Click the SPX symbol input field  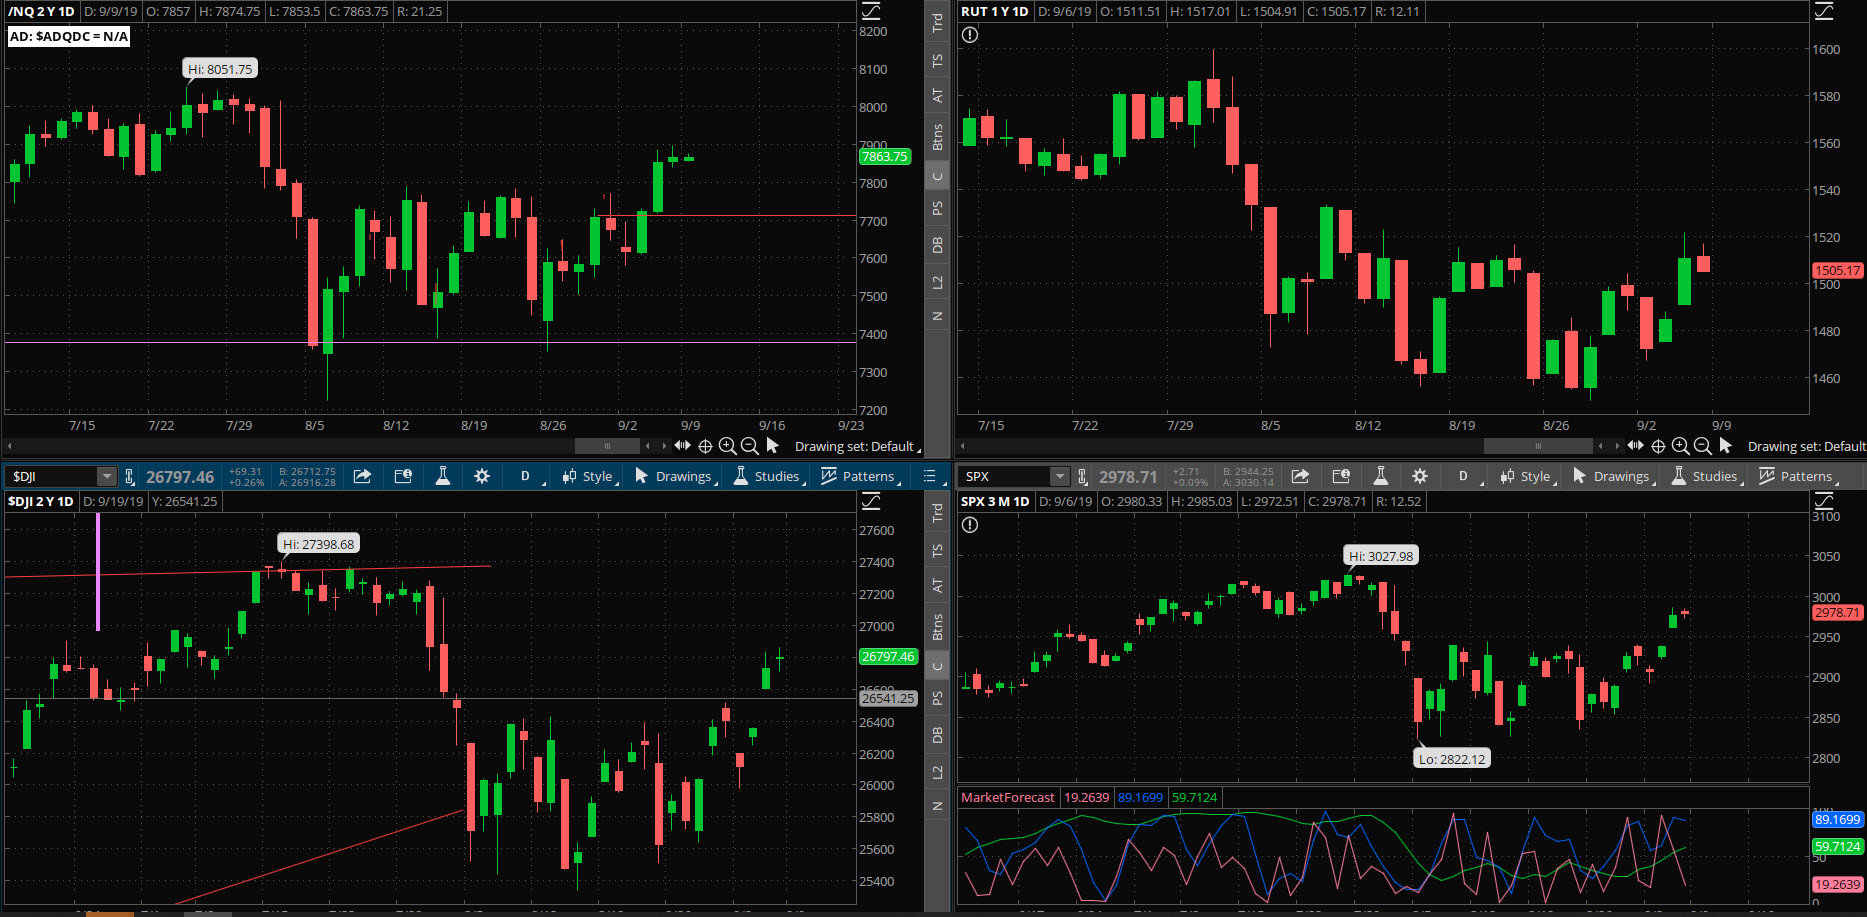click(1005, 477)
